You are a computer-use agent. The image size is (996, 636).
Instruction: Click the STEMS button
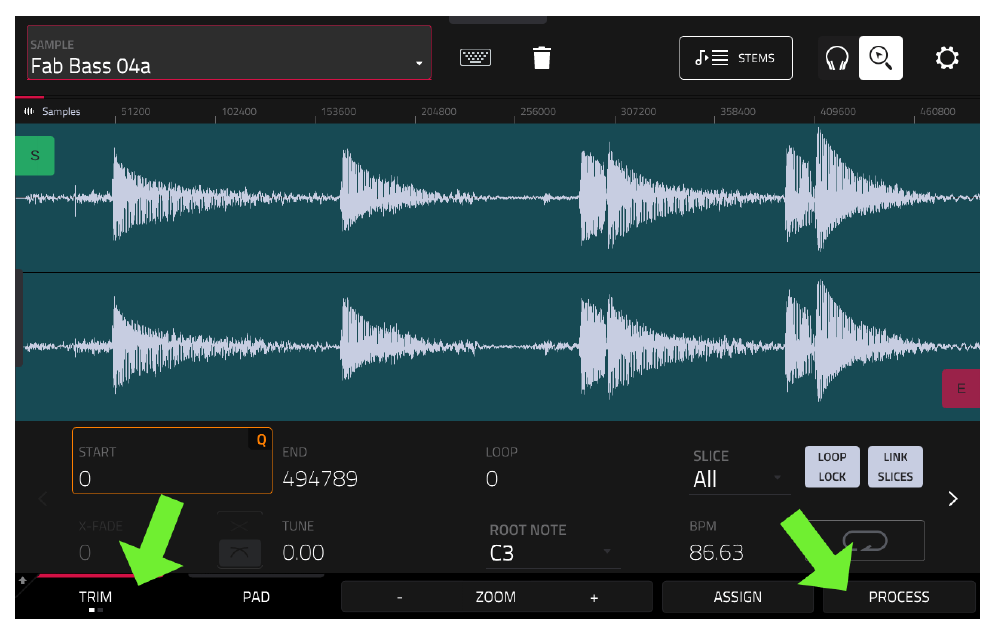click(x=736, y=58)
